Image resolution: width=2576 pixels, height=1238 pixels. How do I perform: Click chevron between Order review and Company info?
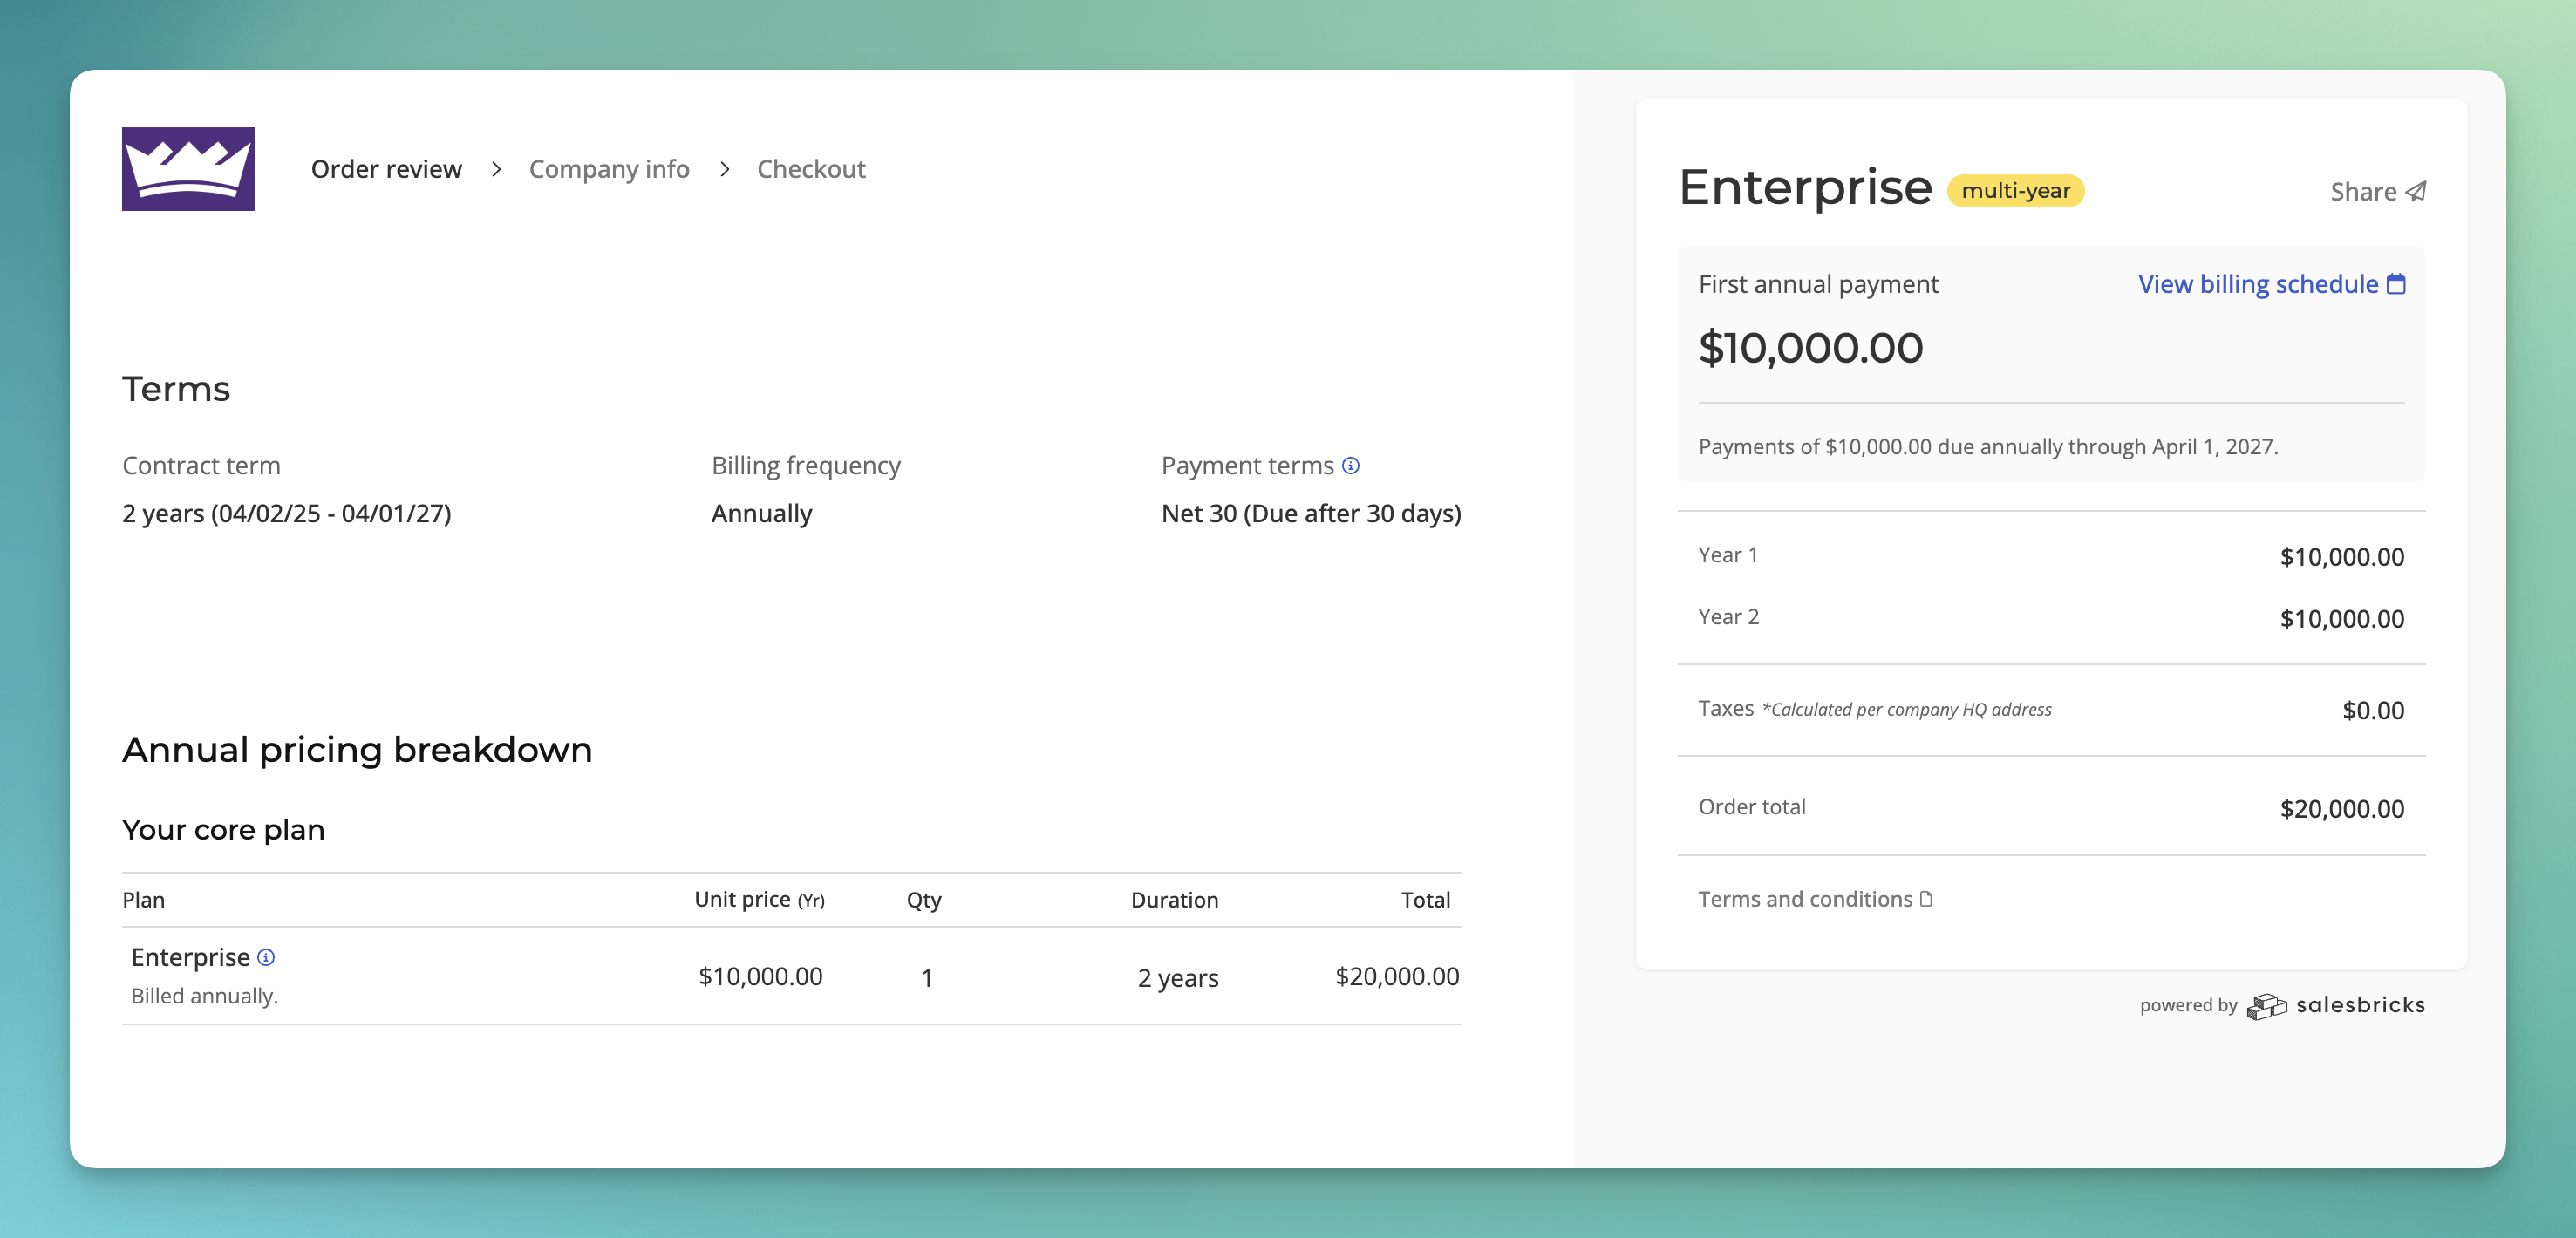[496, 169]
